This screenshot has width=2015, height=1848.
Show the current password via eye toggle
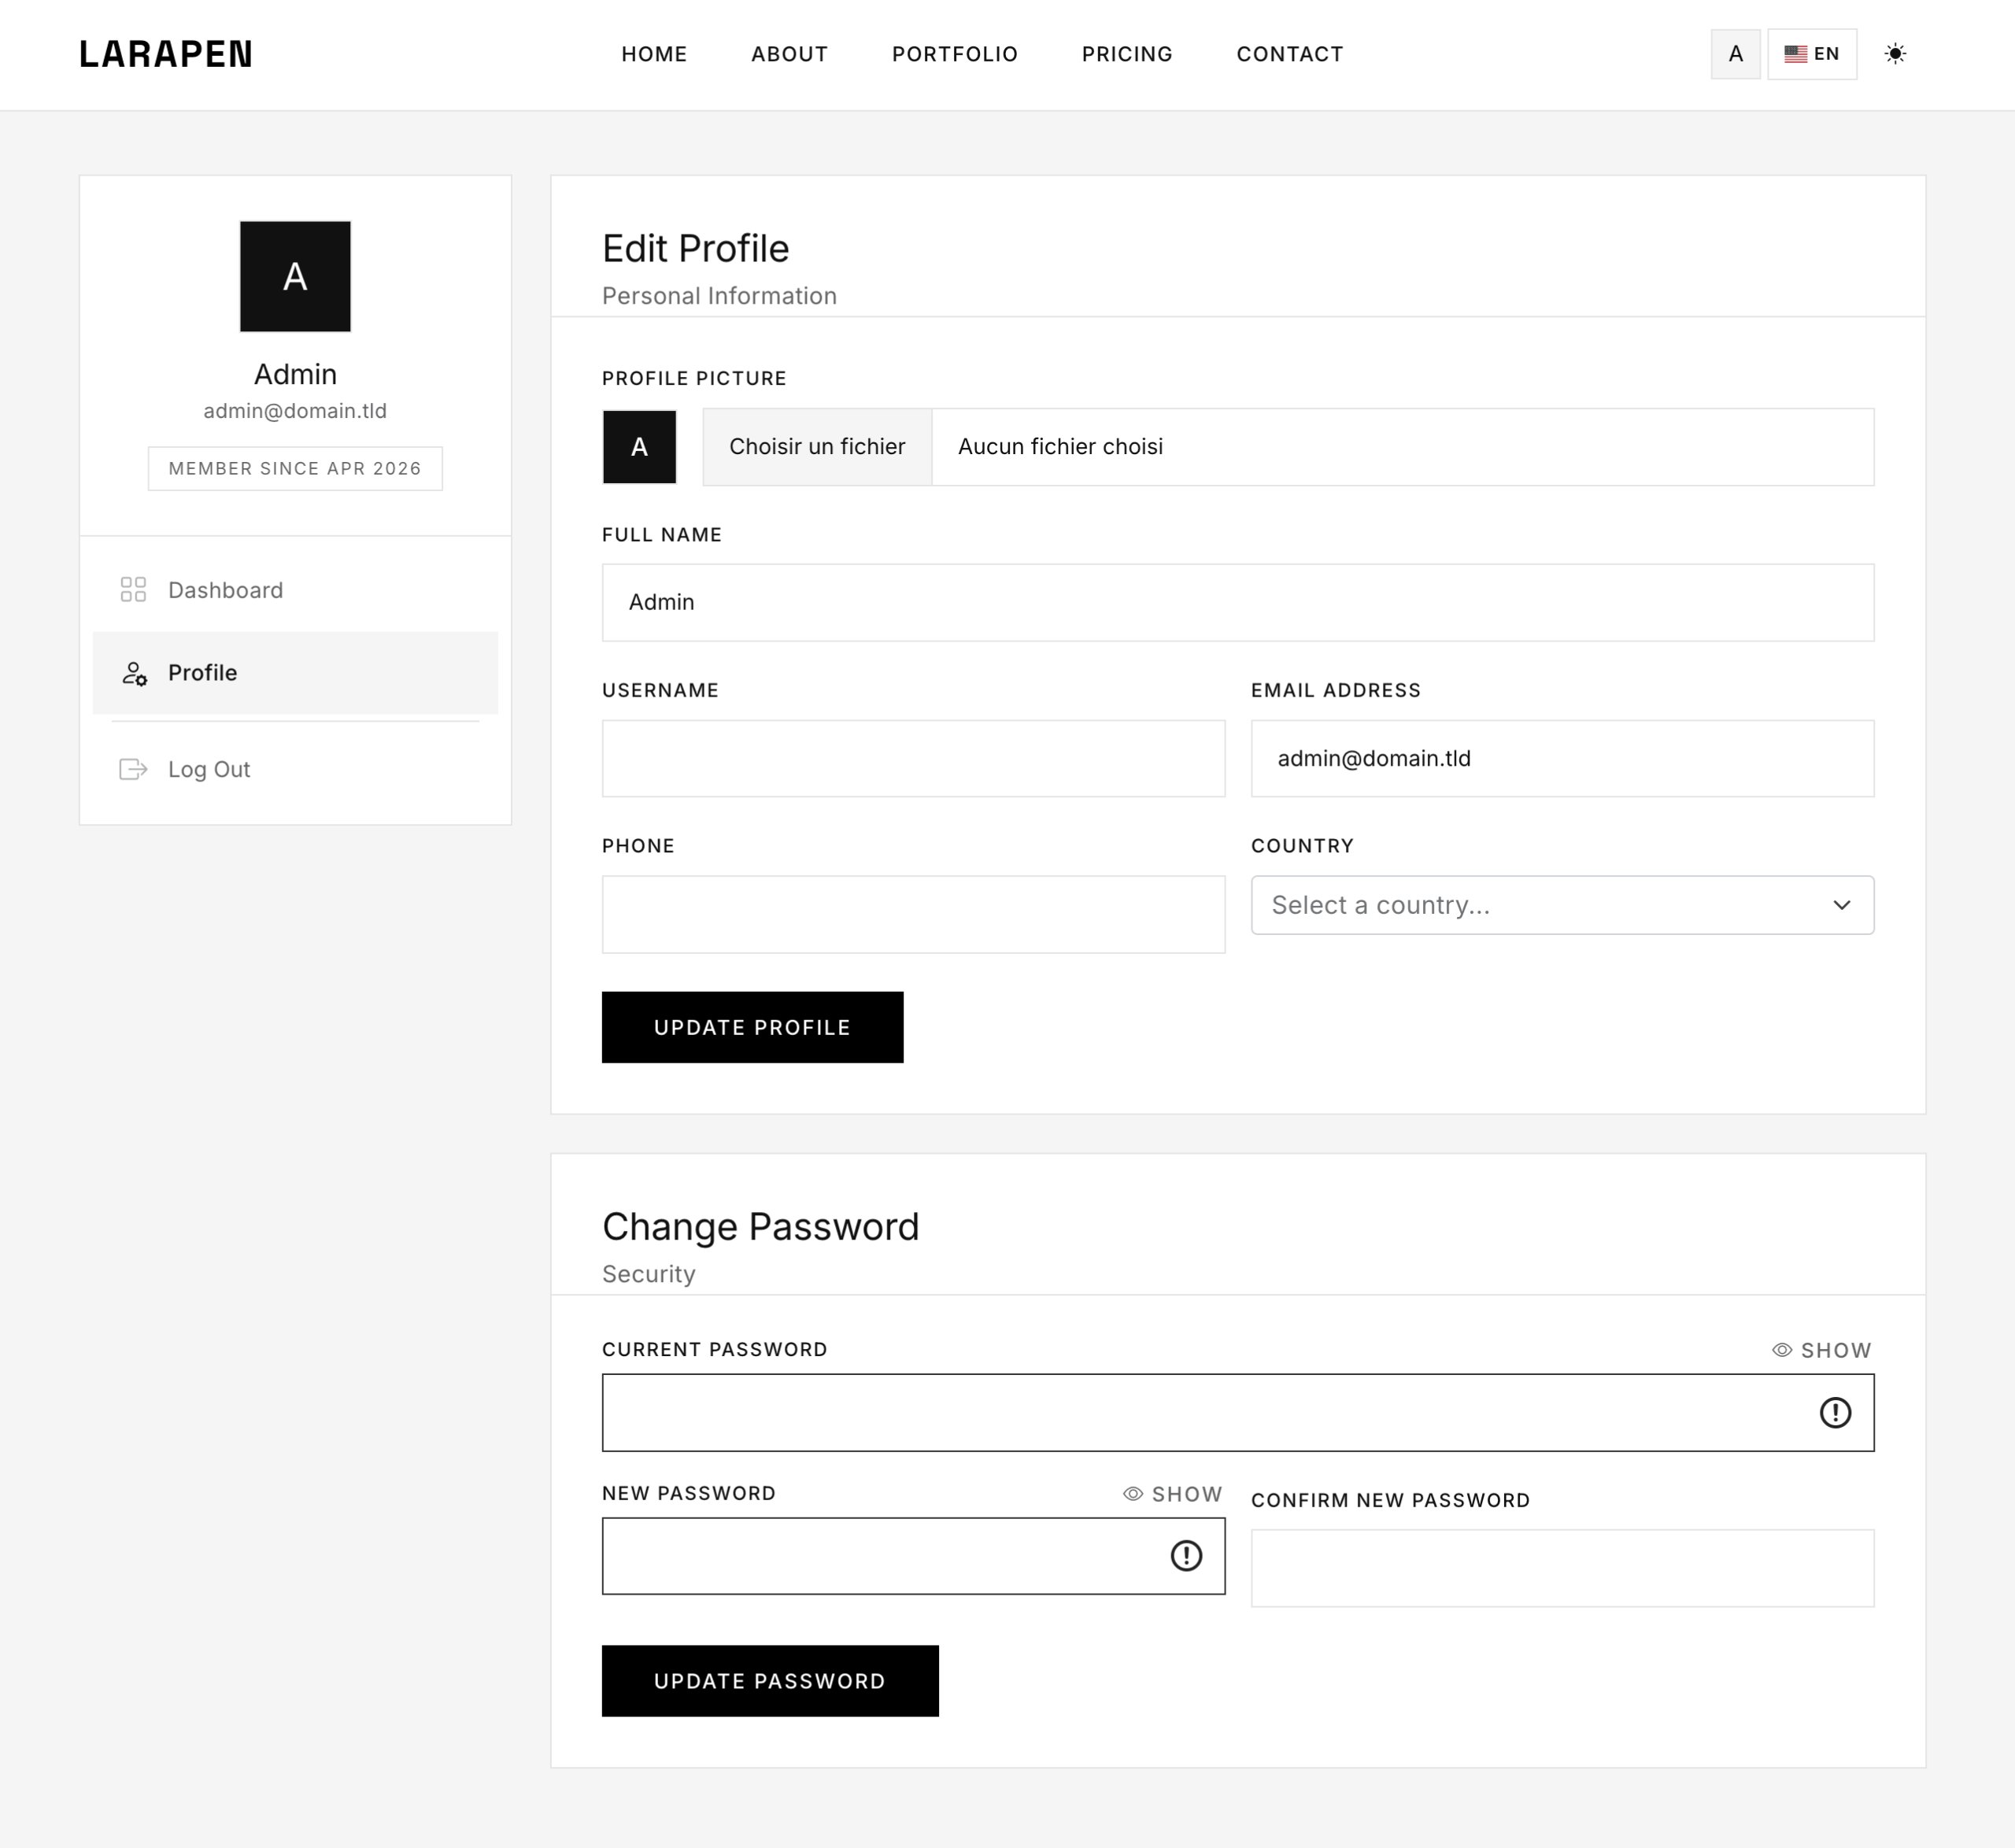coord(1821,1350)
